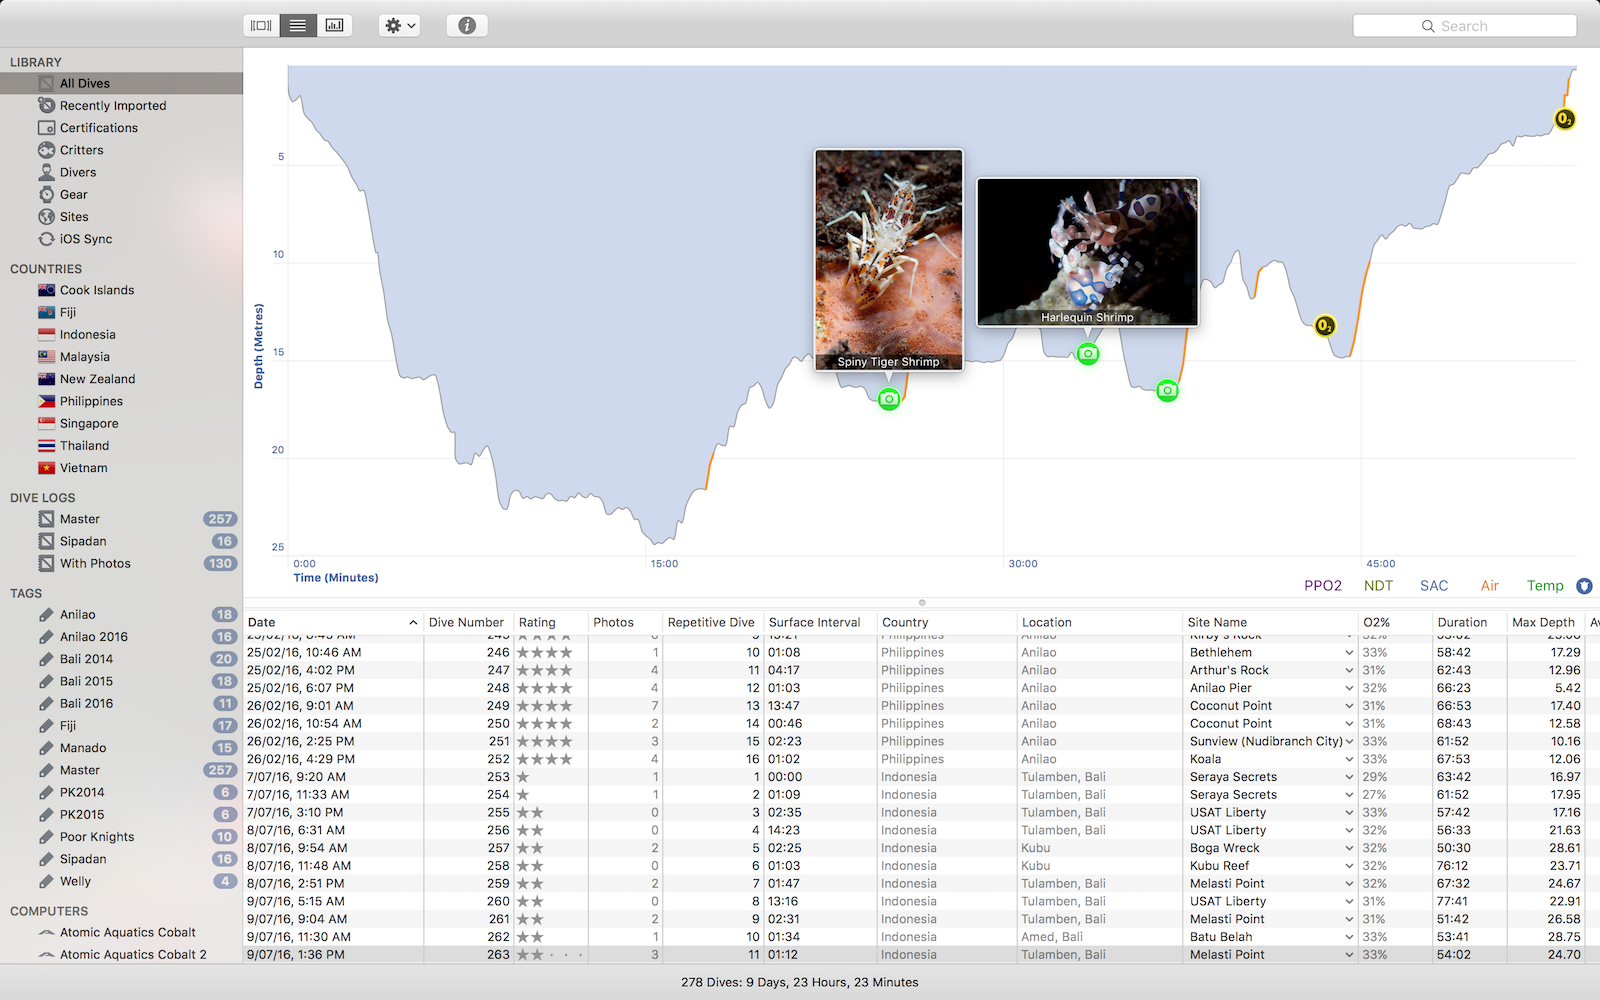Select the iOS Sync sidebar item
The image size is (1600, 1000).
(x=85, y=239)
